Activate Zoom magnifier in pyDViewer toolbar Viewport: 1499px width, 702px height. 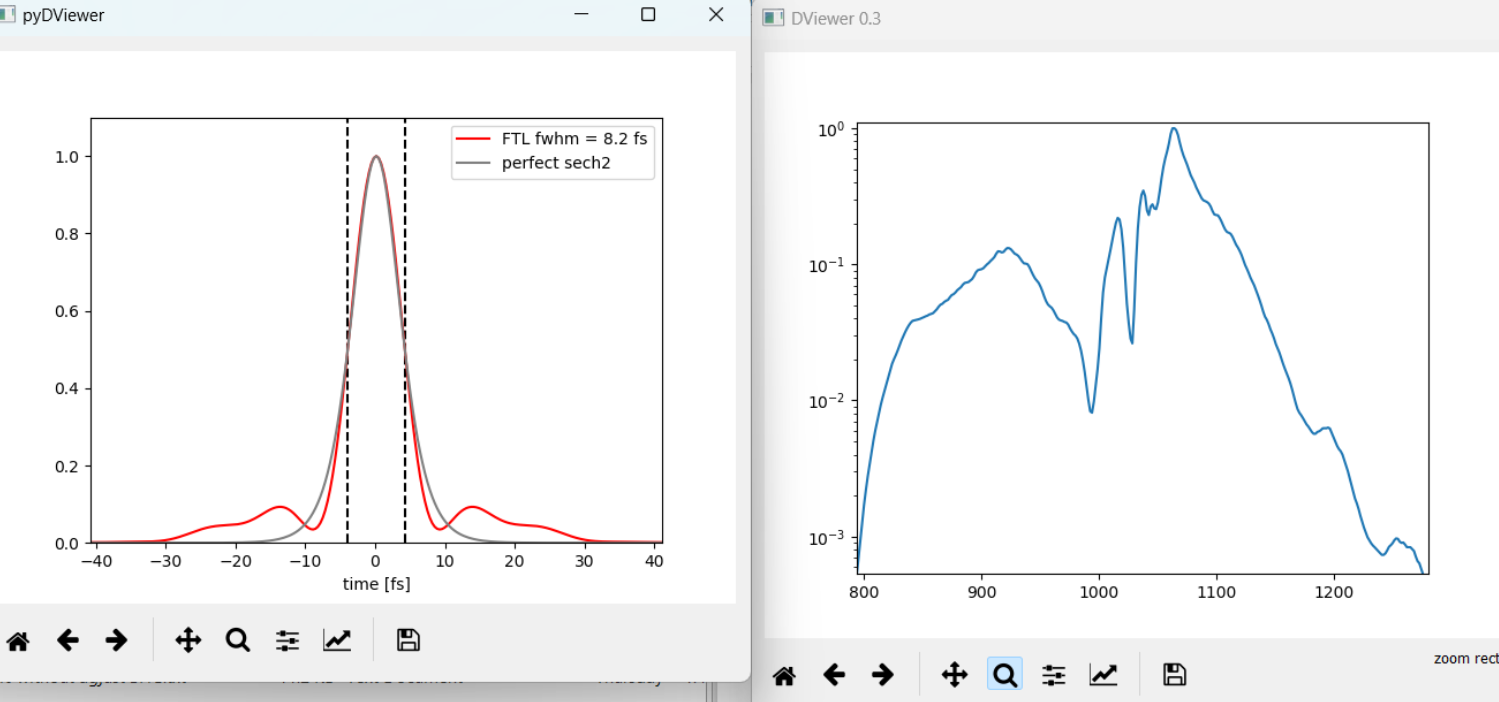pos(238,640)
